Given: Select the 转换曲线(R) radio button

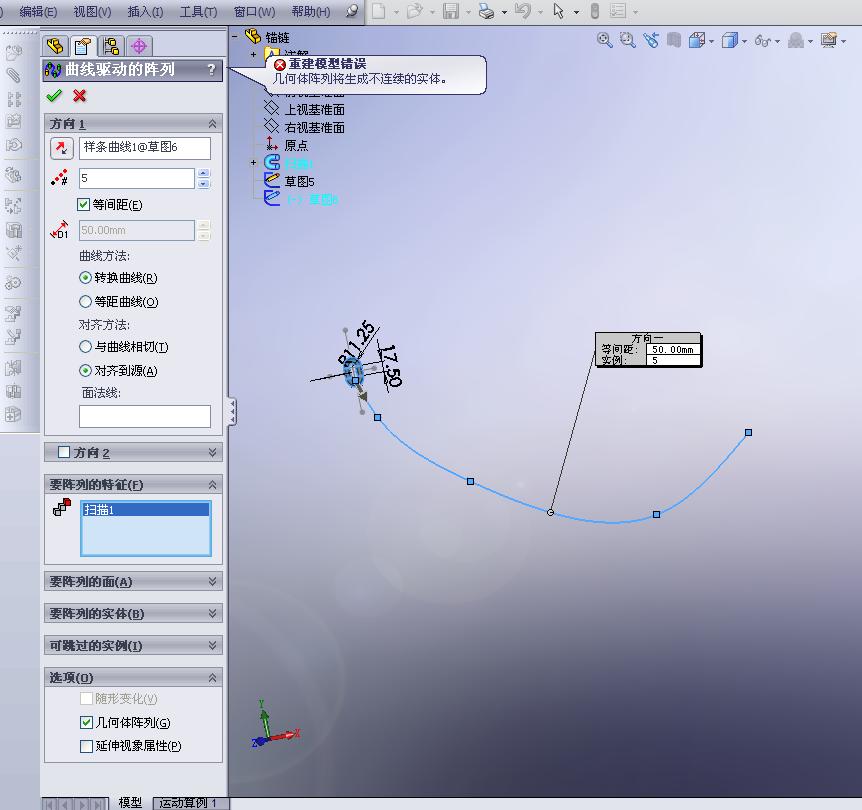Looking at the screenshot, I should pos(85,278).
